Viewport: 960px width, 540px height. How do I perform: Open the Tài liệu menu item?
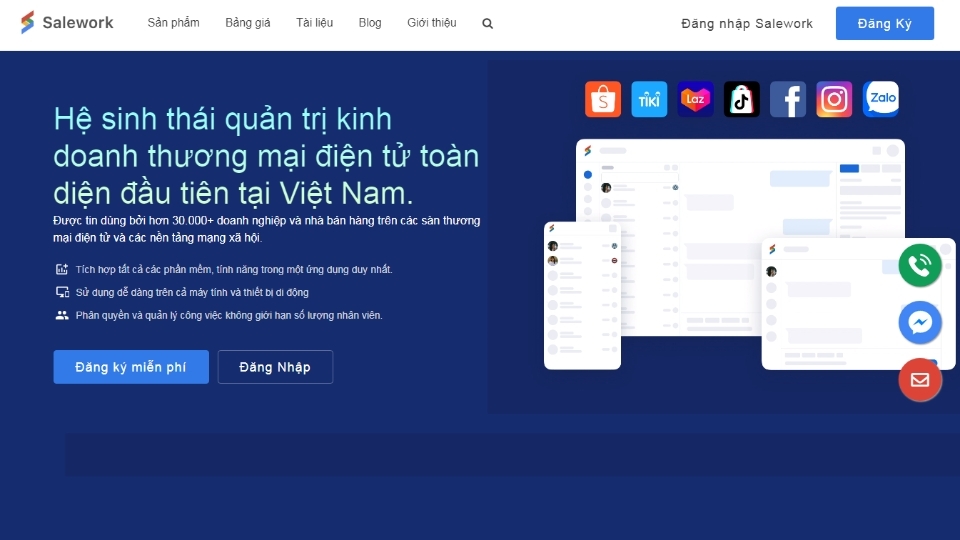(314, 23)
